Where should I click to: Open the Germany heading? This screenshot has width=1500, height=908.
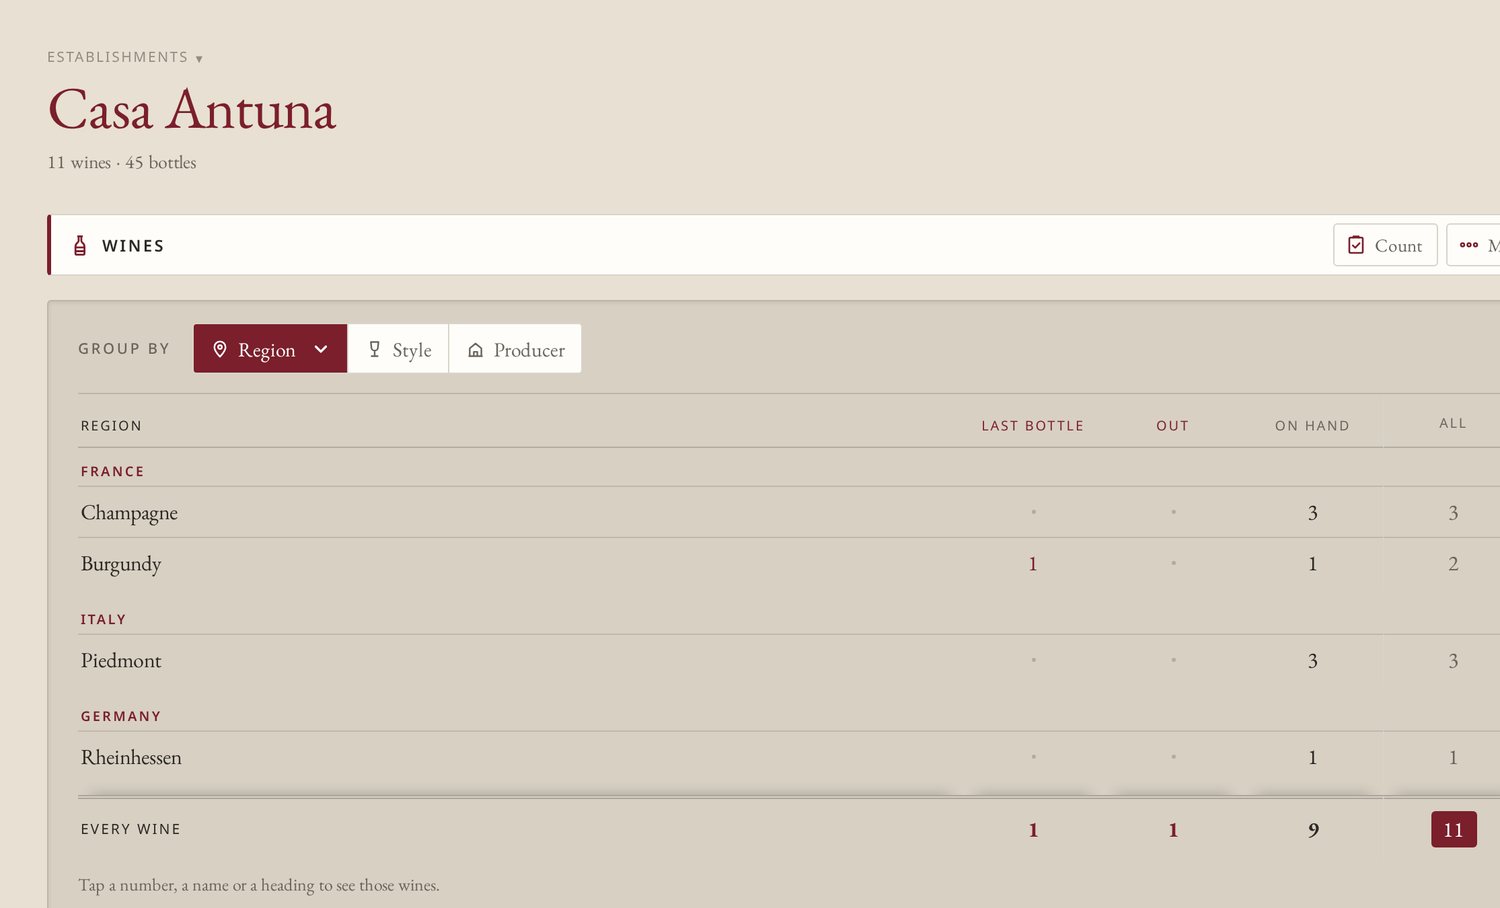(x=121, y=716)
